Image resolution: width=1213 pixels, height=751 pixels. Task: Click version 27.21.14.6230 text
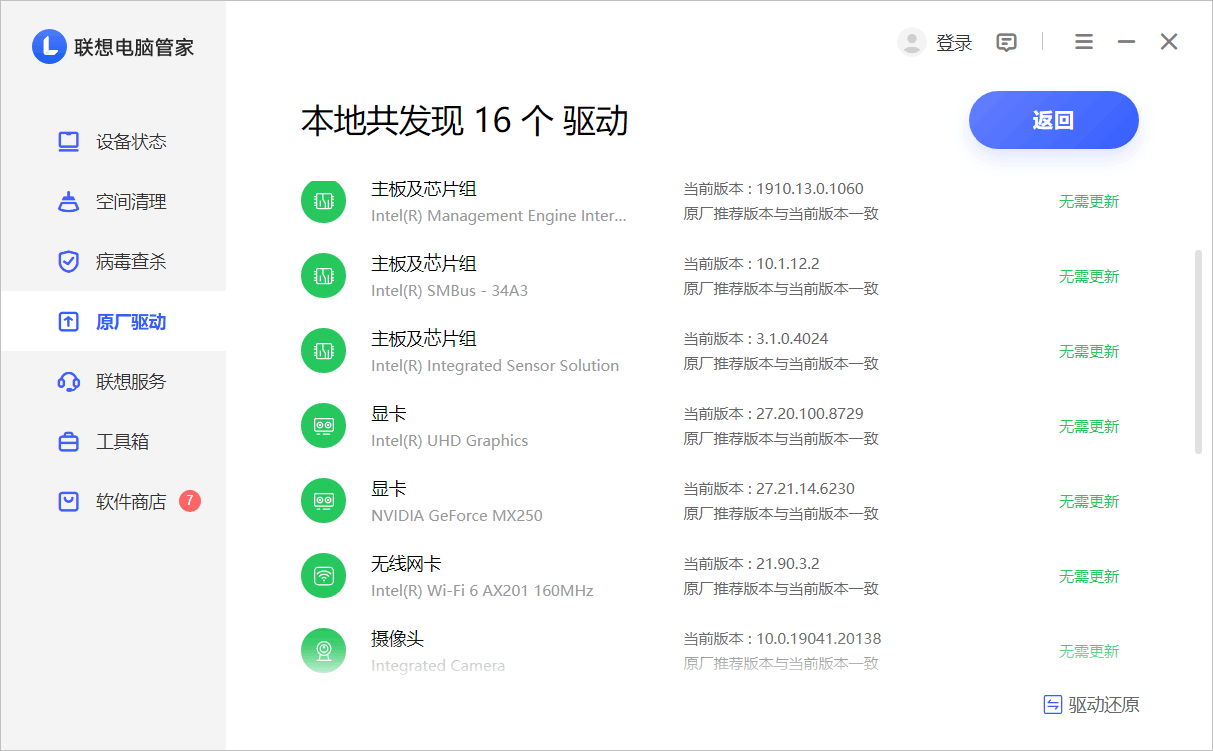point(806,489)
